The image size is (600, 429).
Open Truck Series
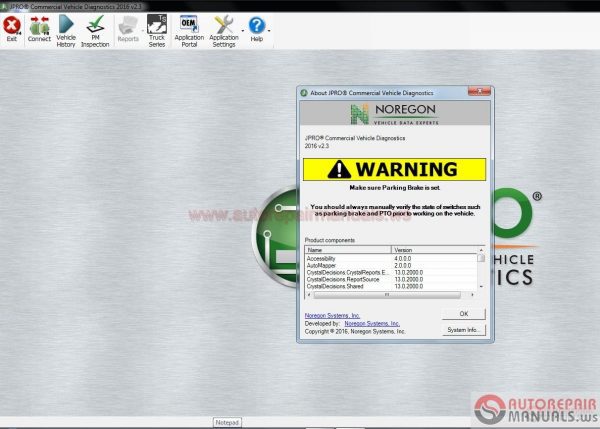pyautogui.click(x=157, y=31)
